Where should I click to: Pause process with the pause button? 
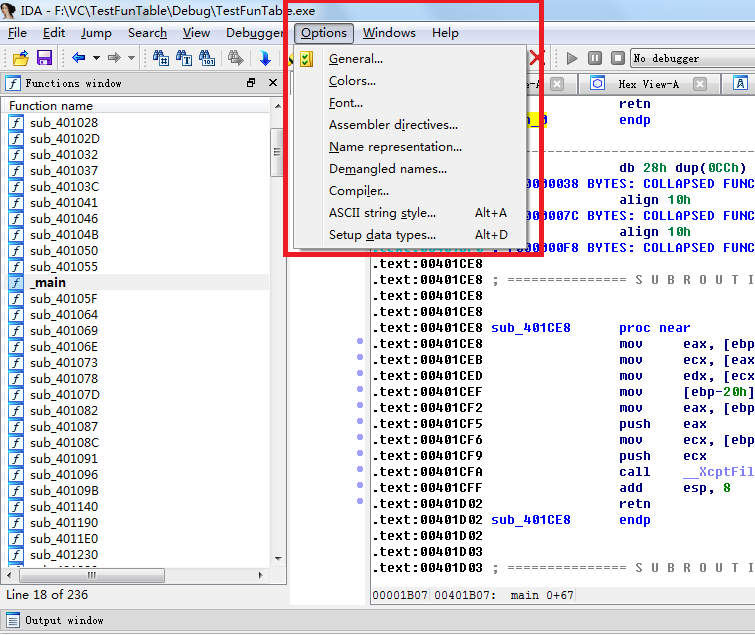(x=595, y=58)
